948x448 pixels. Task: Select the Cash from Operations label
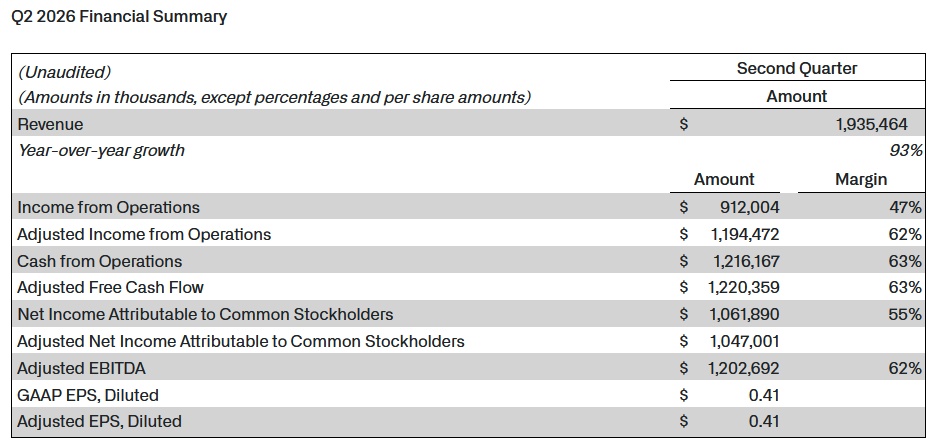coord(100,261)
